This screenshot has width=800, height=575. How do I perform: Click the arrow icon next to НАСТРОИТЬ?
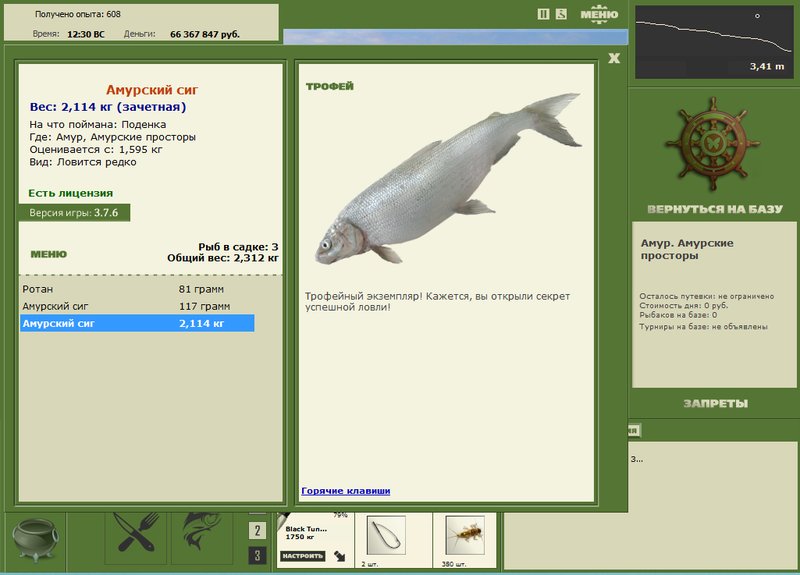[340, 556]
